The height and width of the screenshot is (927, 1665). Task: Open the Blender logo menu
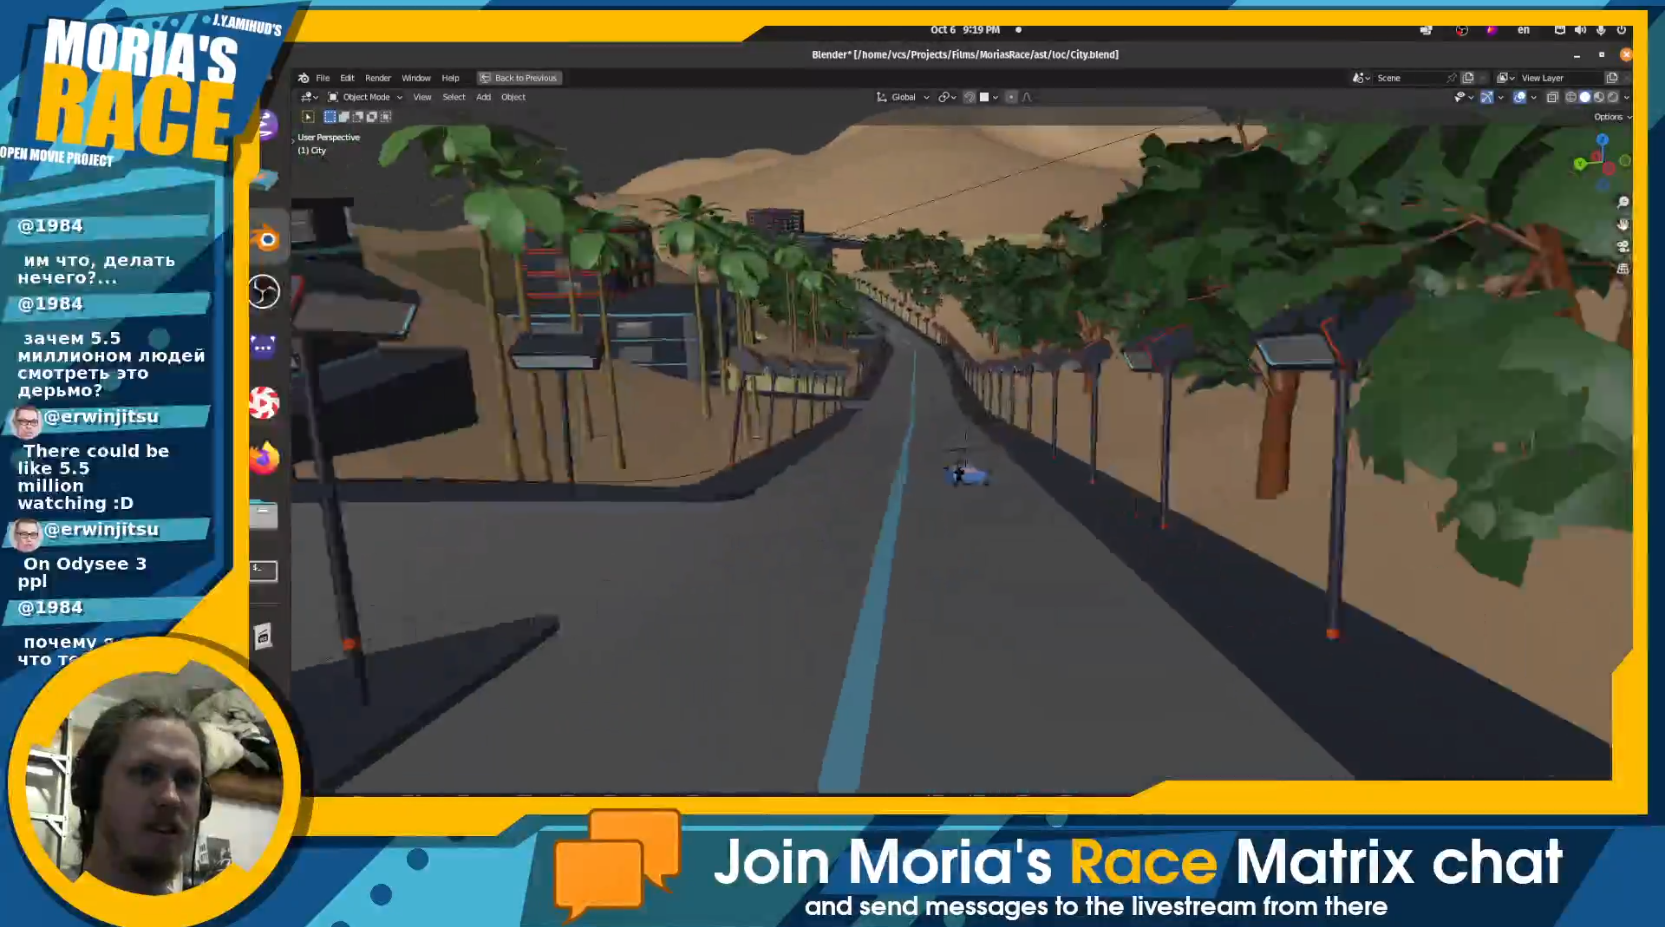tap(304, 78)
